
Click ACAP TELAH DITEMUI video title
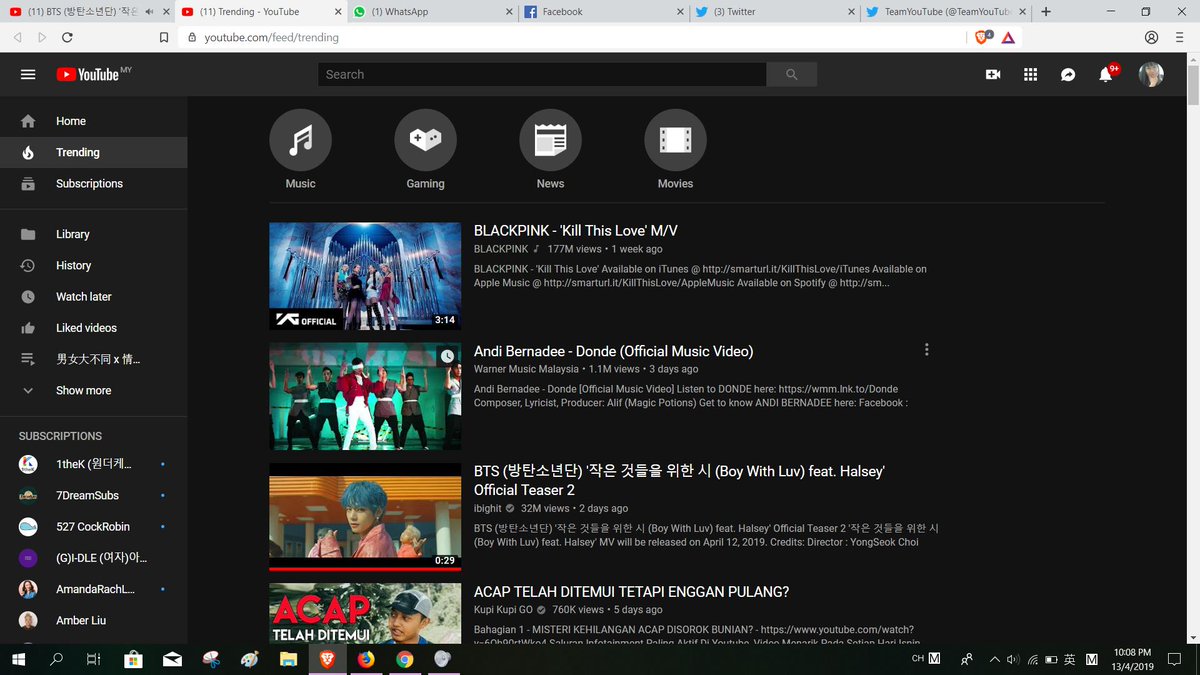[x=631, y=592]
